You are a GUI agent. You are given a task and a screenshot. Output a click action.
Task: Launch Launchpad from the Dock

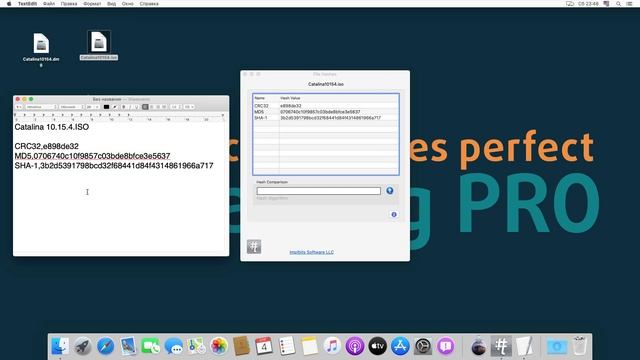point(83,347)
